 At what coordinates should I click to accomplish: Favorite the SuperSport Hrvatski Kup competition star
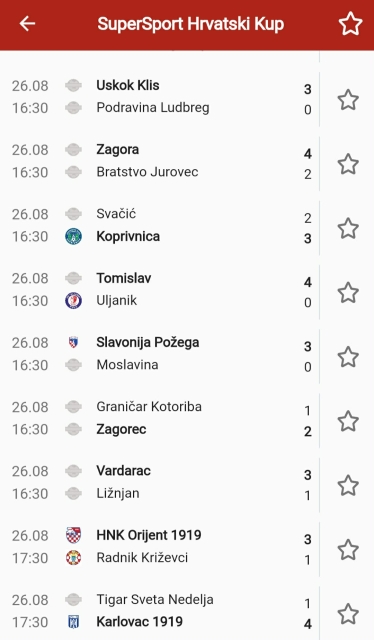(x=350, y=24)
